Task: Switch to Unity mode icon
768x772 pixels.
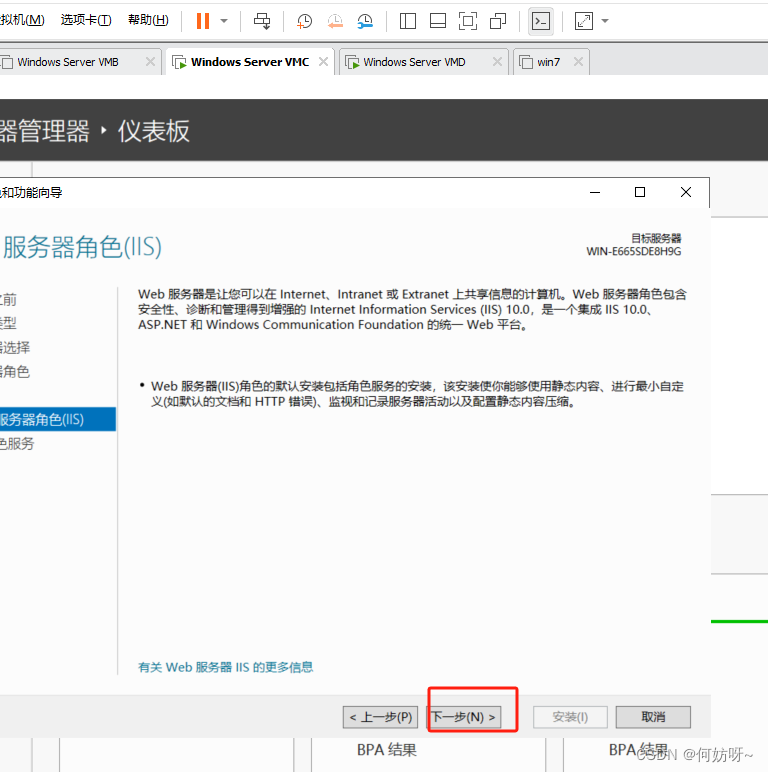Action: point(498,21)
